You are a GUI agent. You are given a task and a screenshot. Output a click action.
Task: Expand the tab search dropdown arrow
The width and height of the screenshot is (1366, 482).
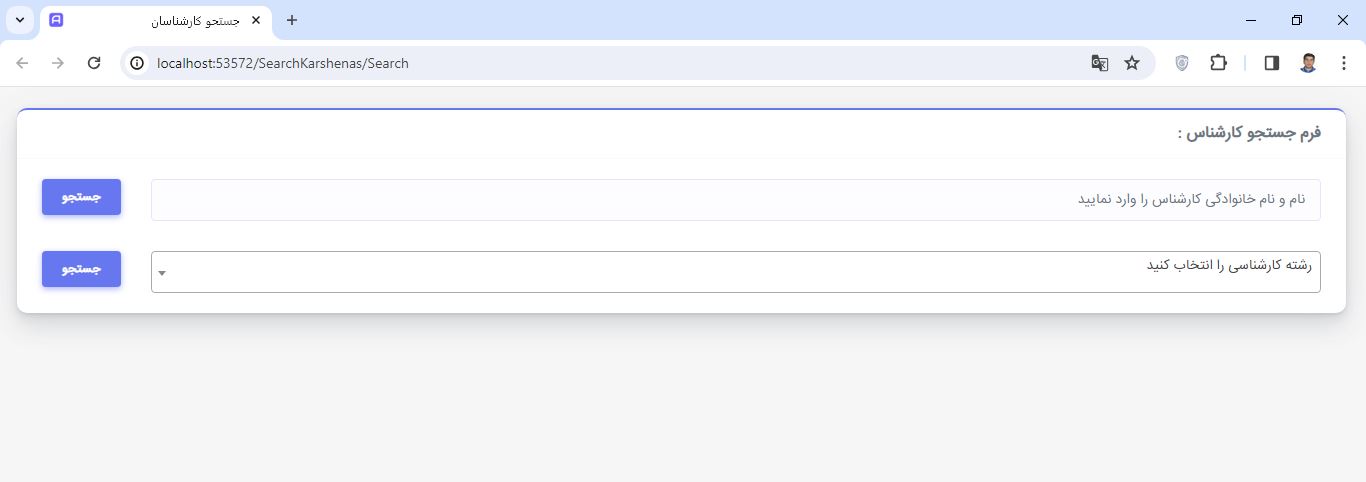coord(19,20)
